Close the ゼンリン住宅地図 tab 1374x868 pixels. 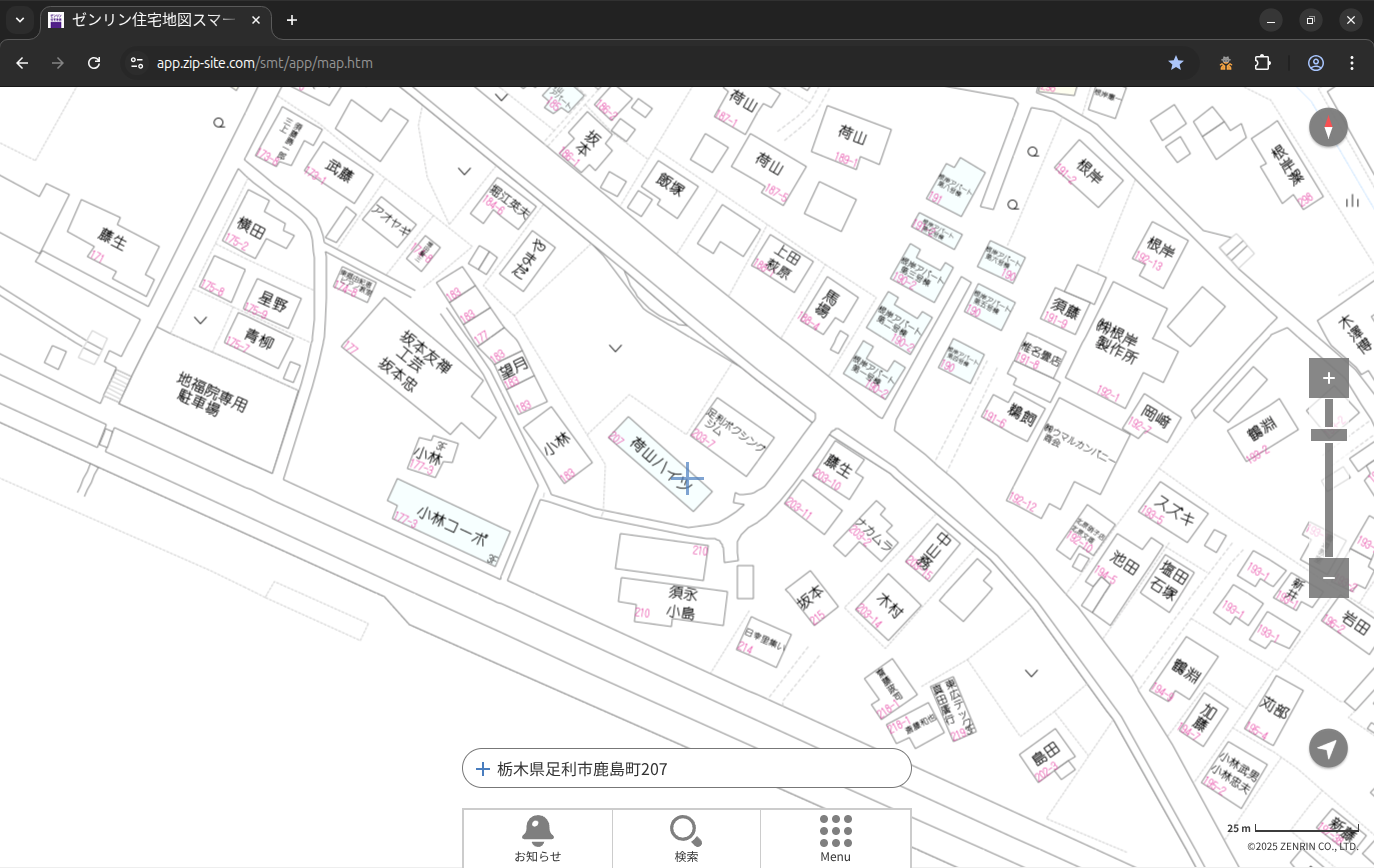(256, 20)
